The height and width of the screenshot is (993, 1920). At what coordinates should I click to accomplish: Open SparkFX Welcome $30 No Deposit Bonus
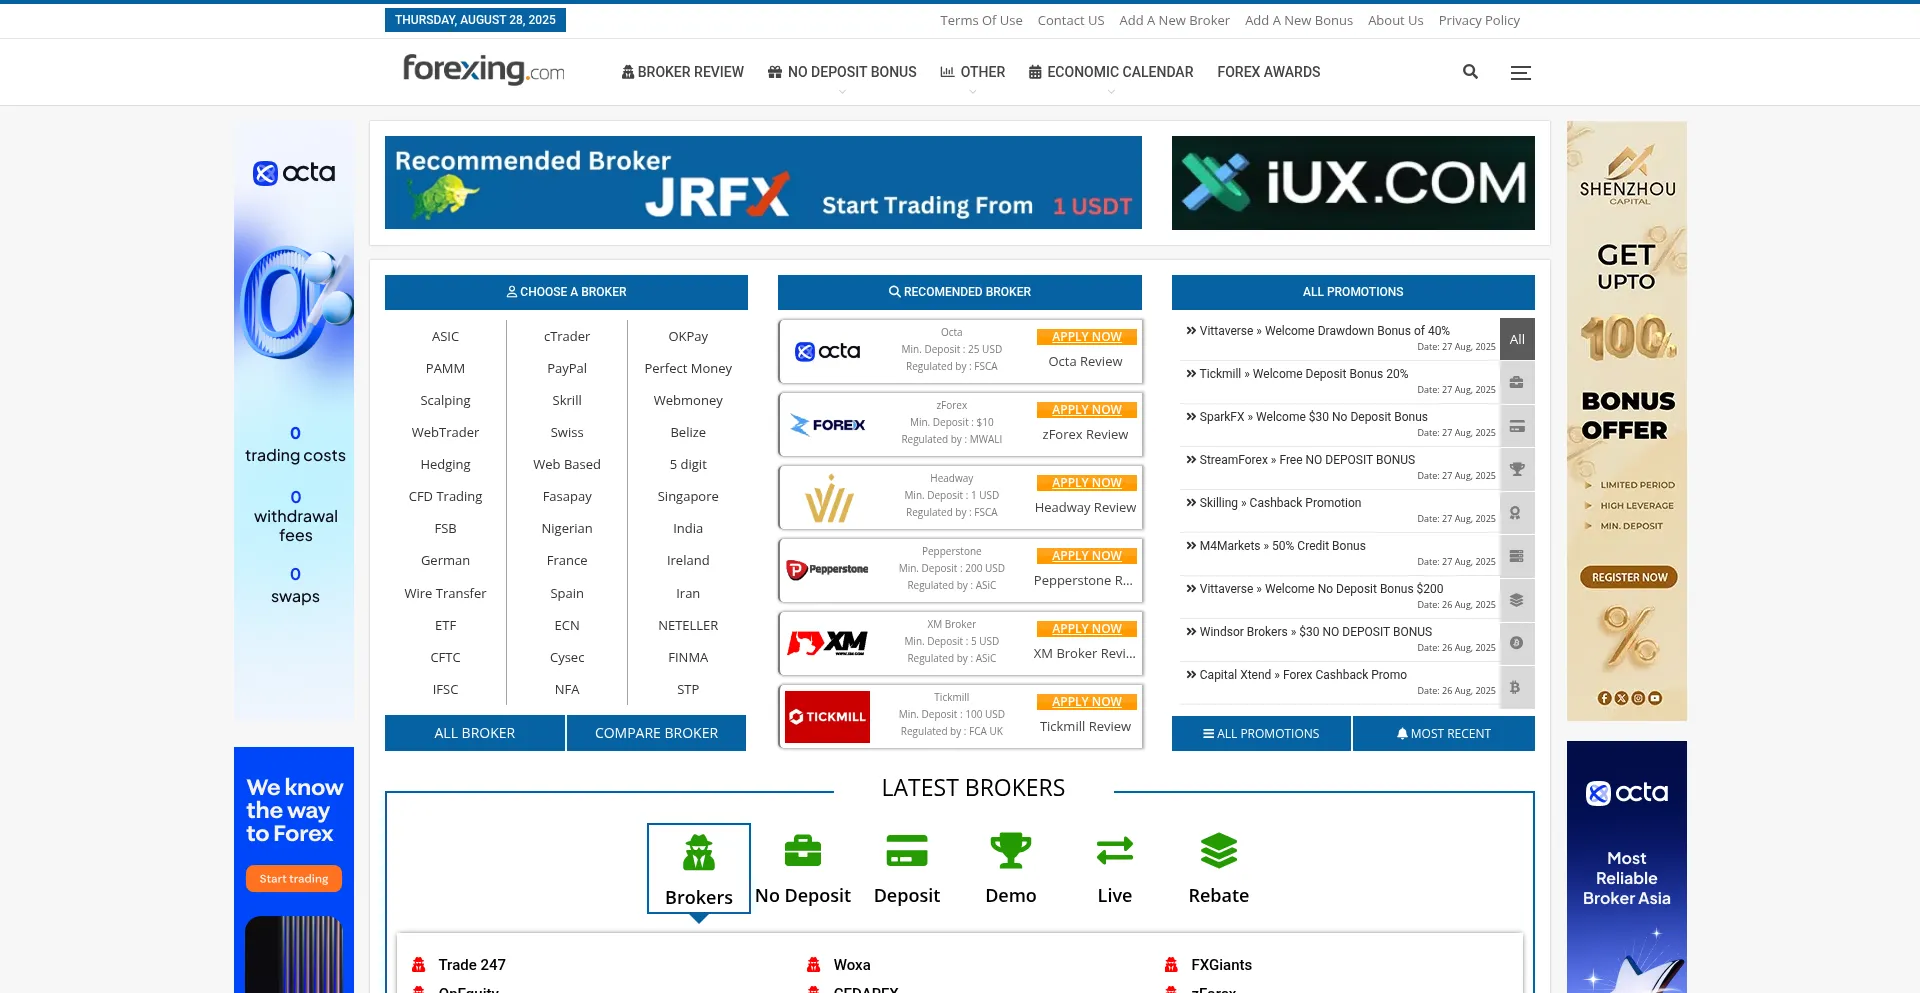pyautogui.click(x=1313, y=417)
